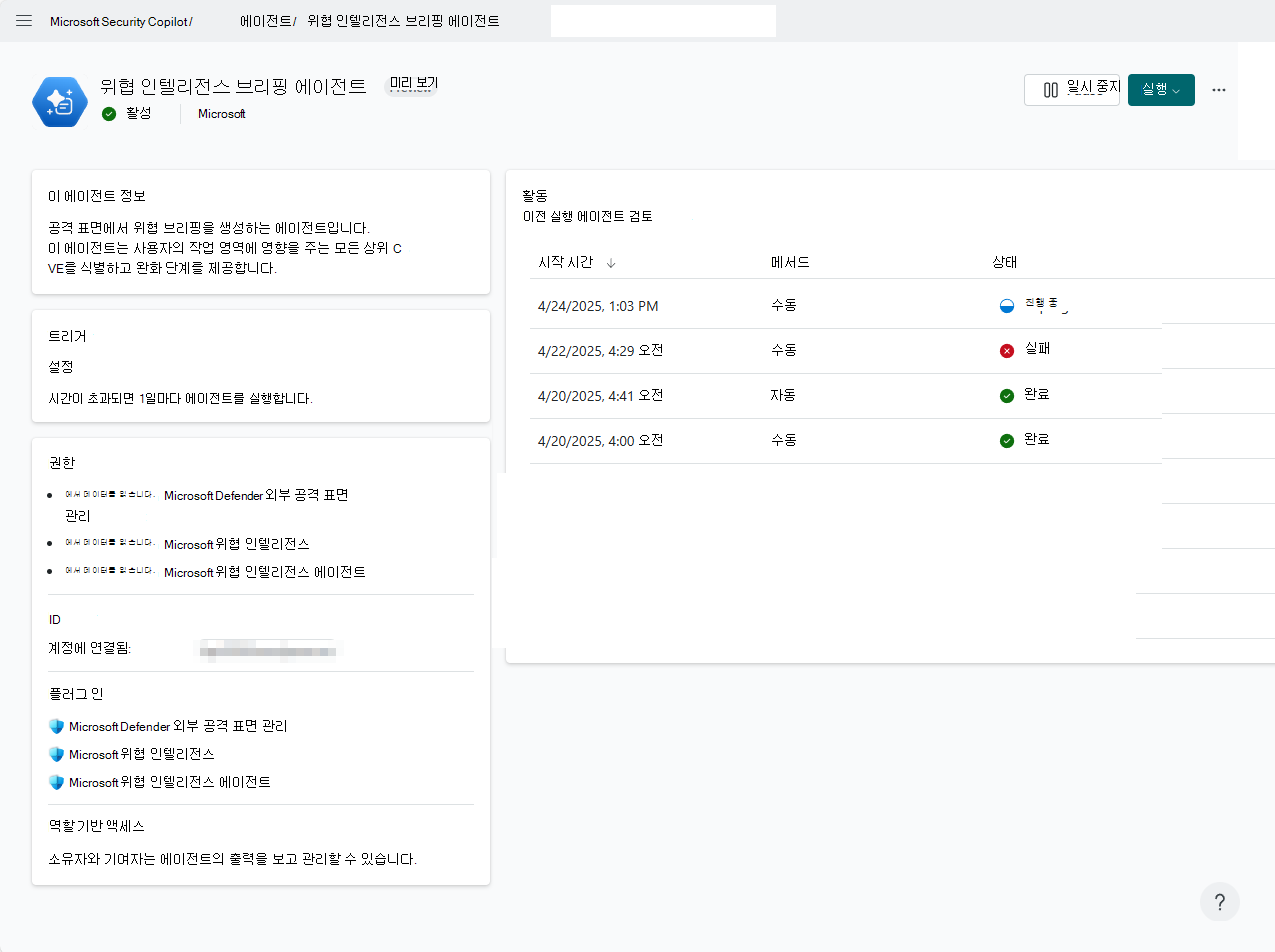Click the green 활성 status check icon
This screenshot has height=952, width=1275.
click(109, 114)
